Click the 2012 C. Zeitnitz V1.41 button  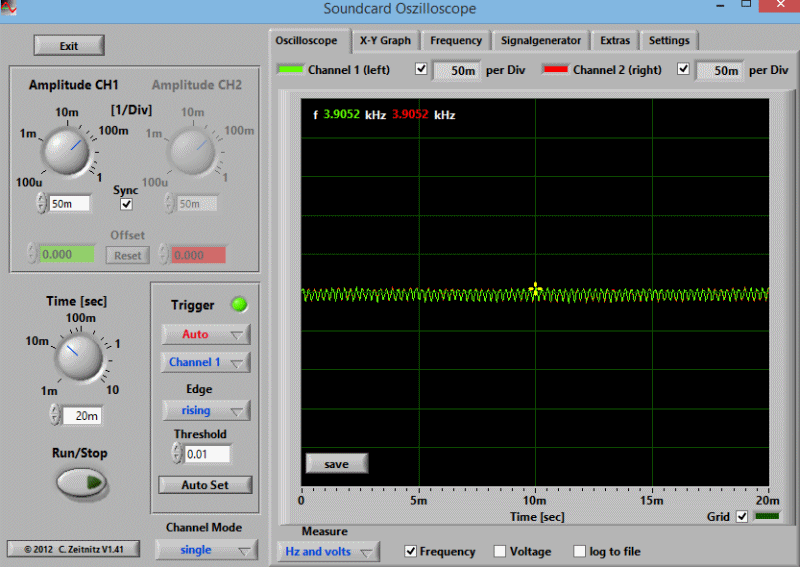pos(73,549)
